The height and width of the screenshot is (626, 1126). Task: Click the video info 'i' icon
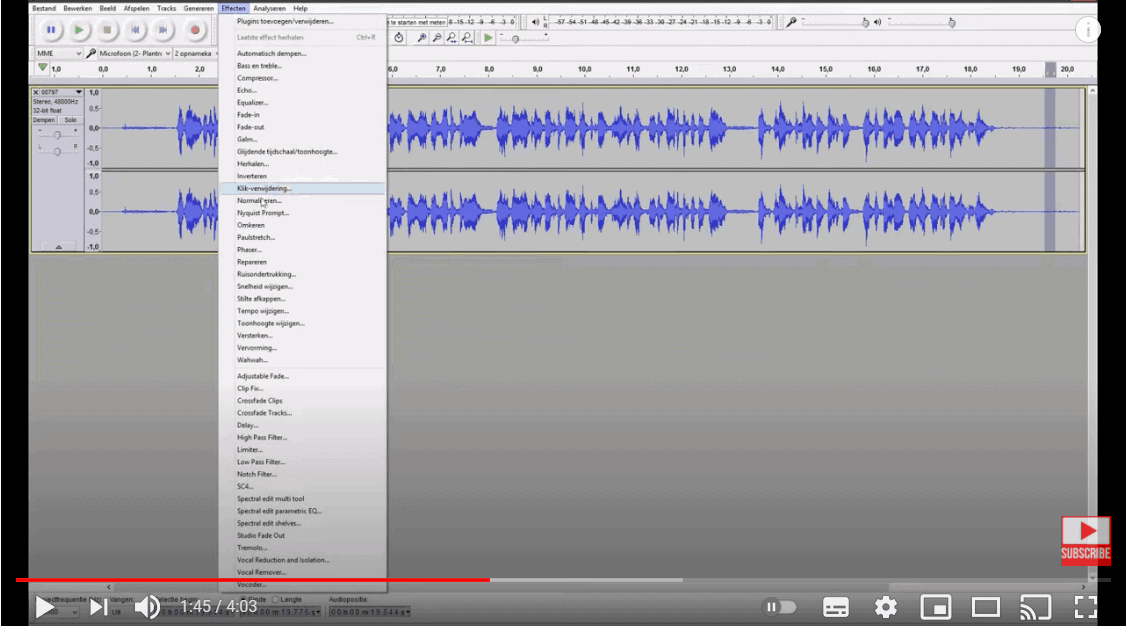point(1087,30)
